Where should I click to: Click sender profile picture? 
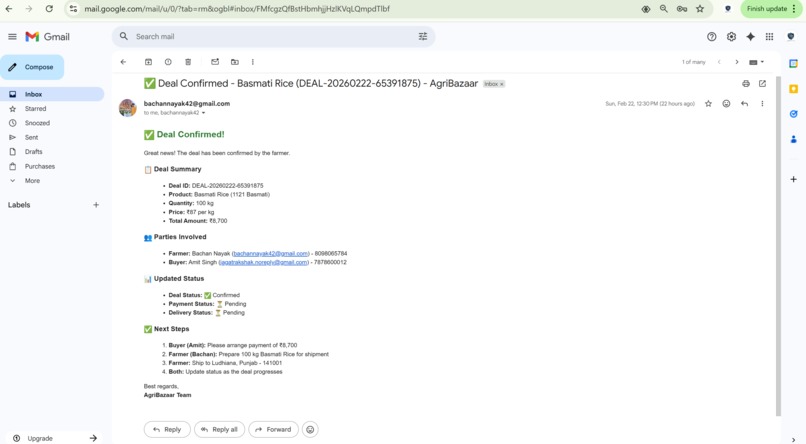tap(127, 108)
